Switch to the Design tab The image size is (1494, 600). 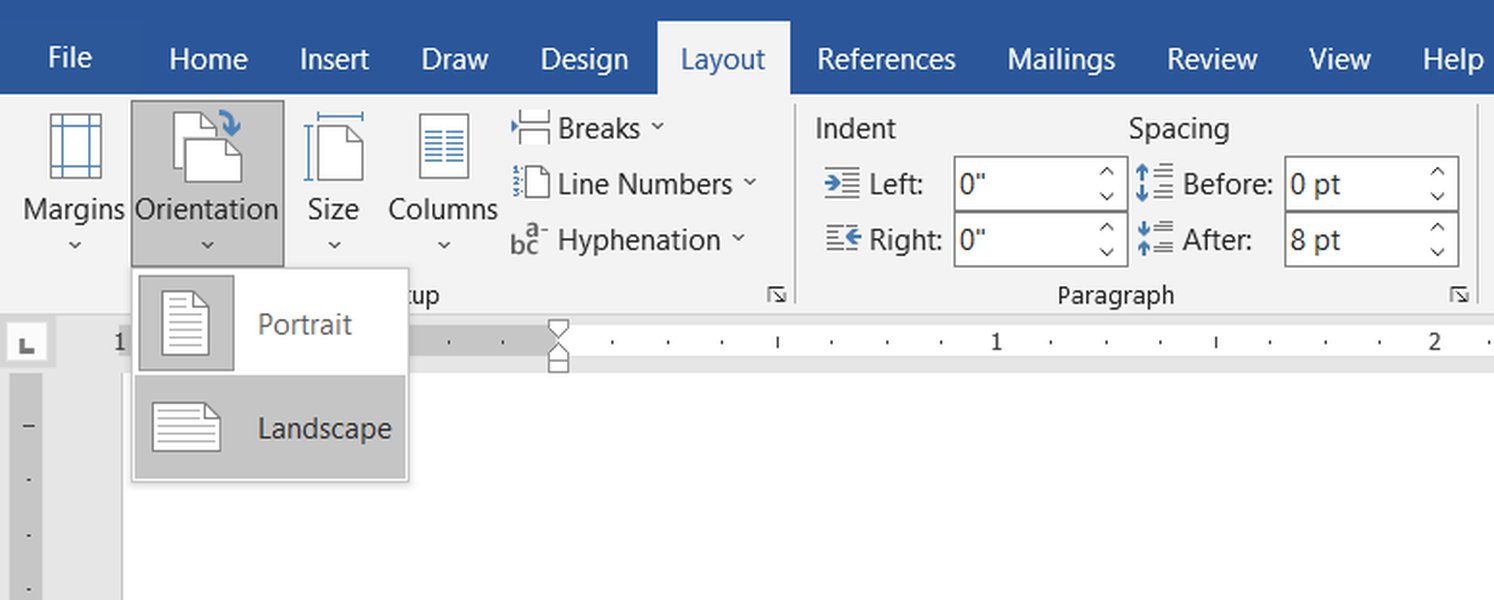pos(584,59)
